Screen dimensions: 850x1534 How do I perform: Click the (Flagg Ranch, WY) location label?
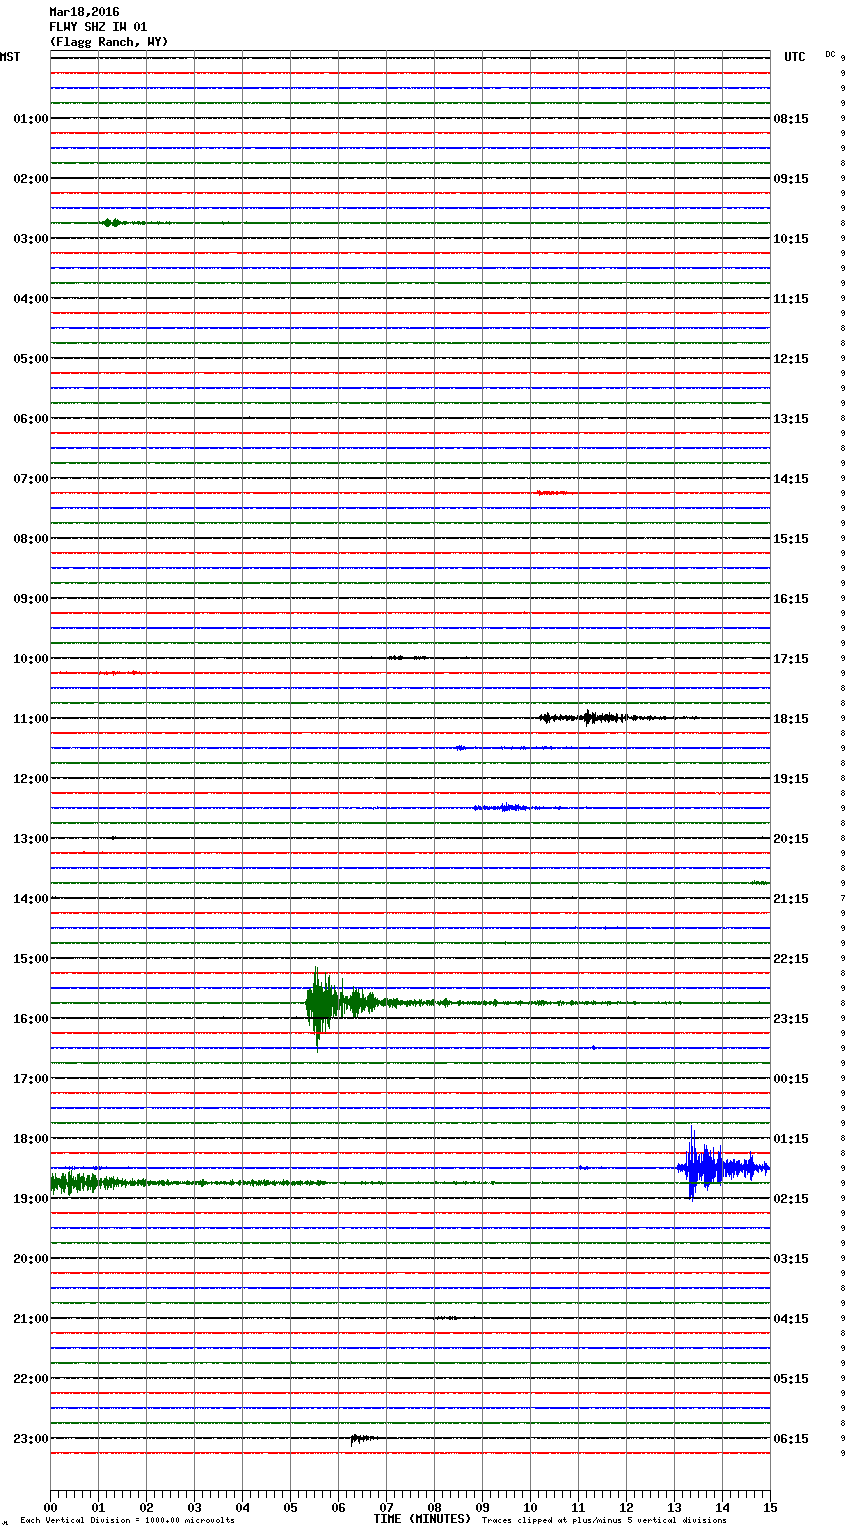109,42
